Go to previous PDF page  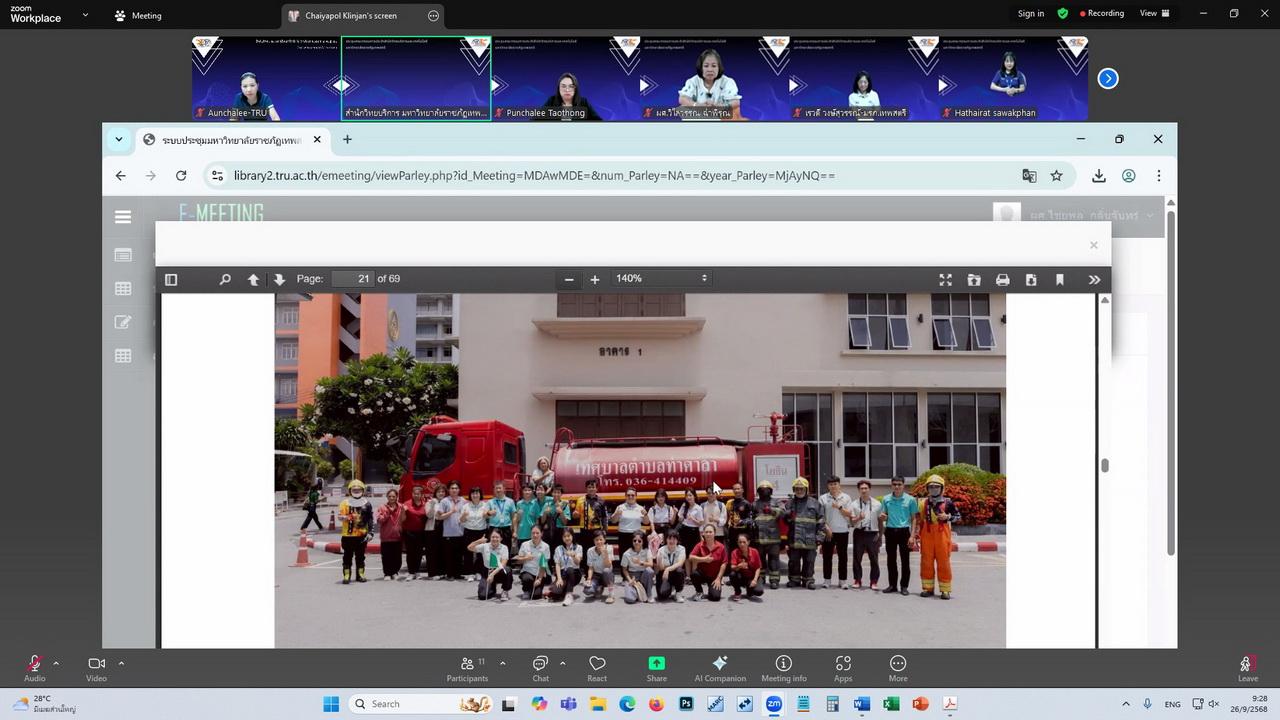253,279
